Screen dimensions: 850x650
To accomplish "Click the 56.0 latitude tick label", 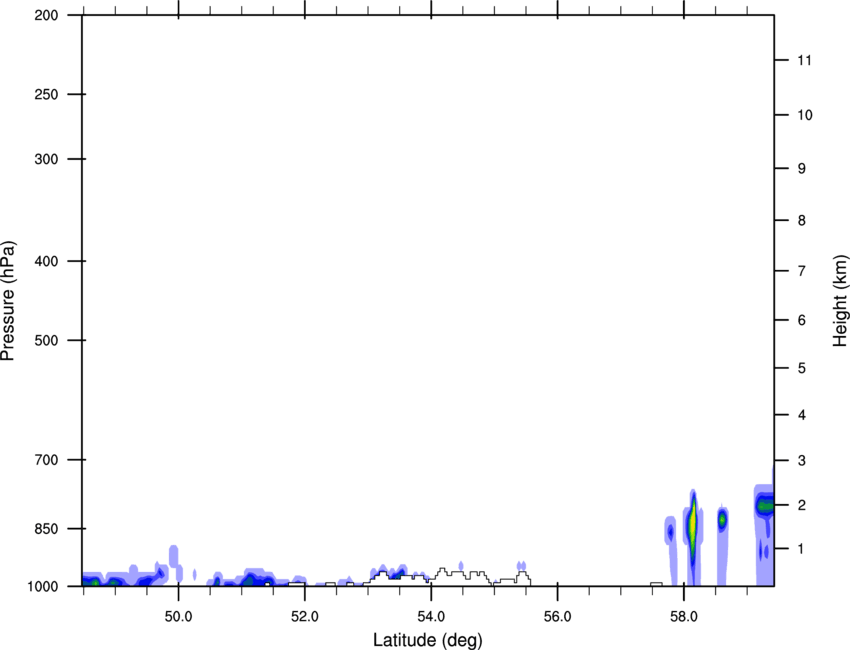I will click(x=557, y=617).
